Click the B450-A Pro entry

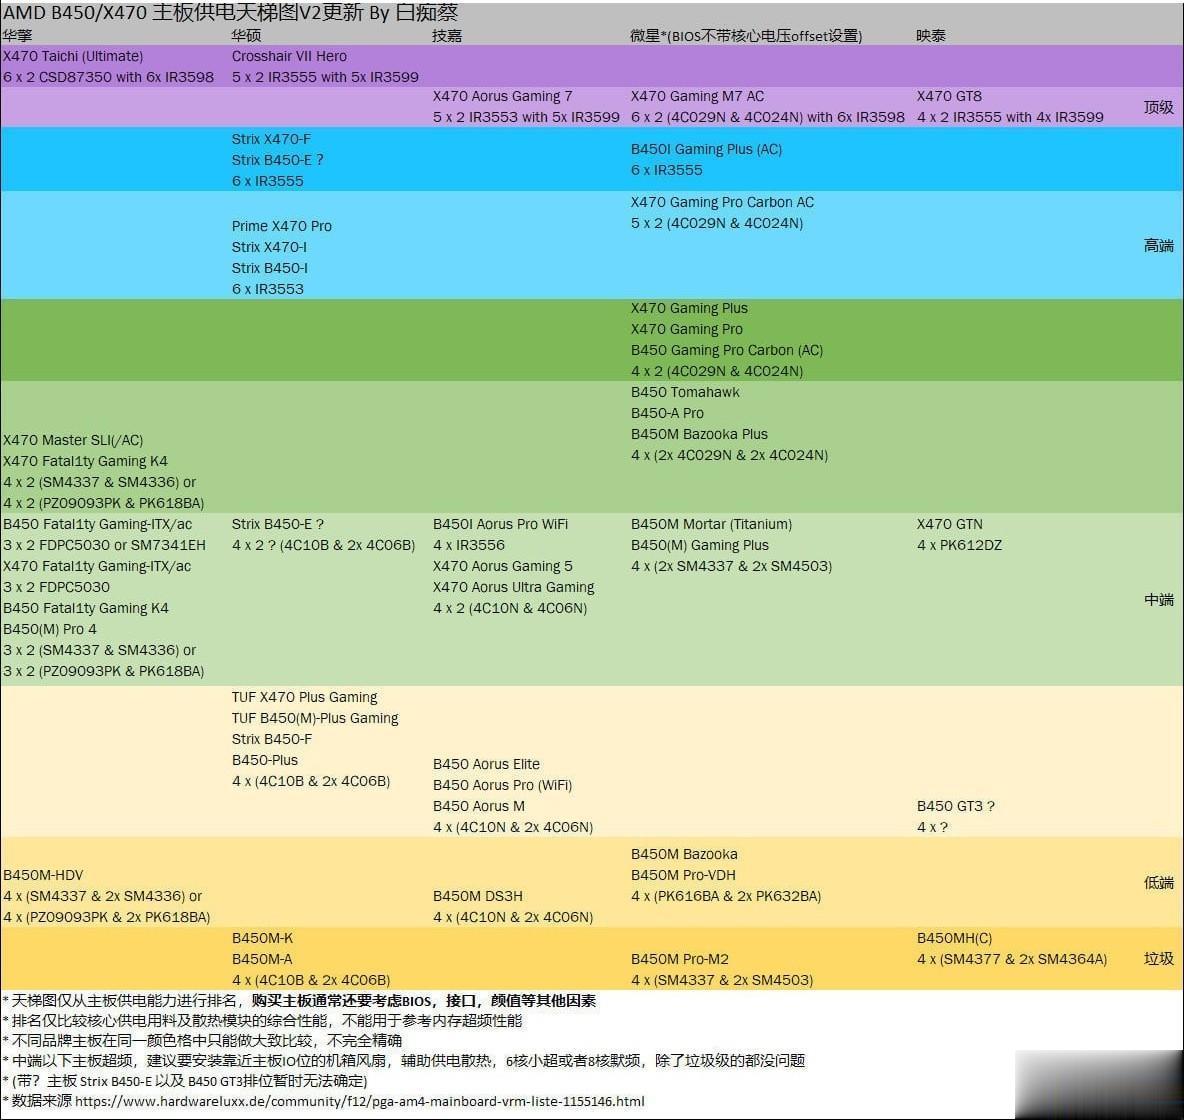tap(668, 413)
